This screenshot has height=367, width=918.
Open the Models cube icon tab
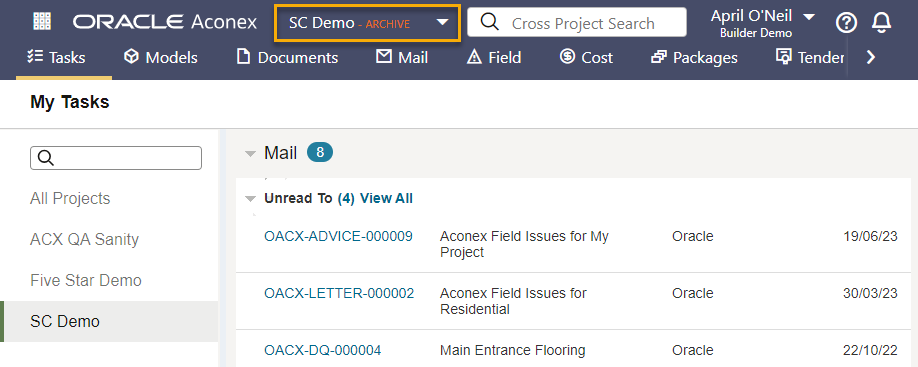[161, 57]
